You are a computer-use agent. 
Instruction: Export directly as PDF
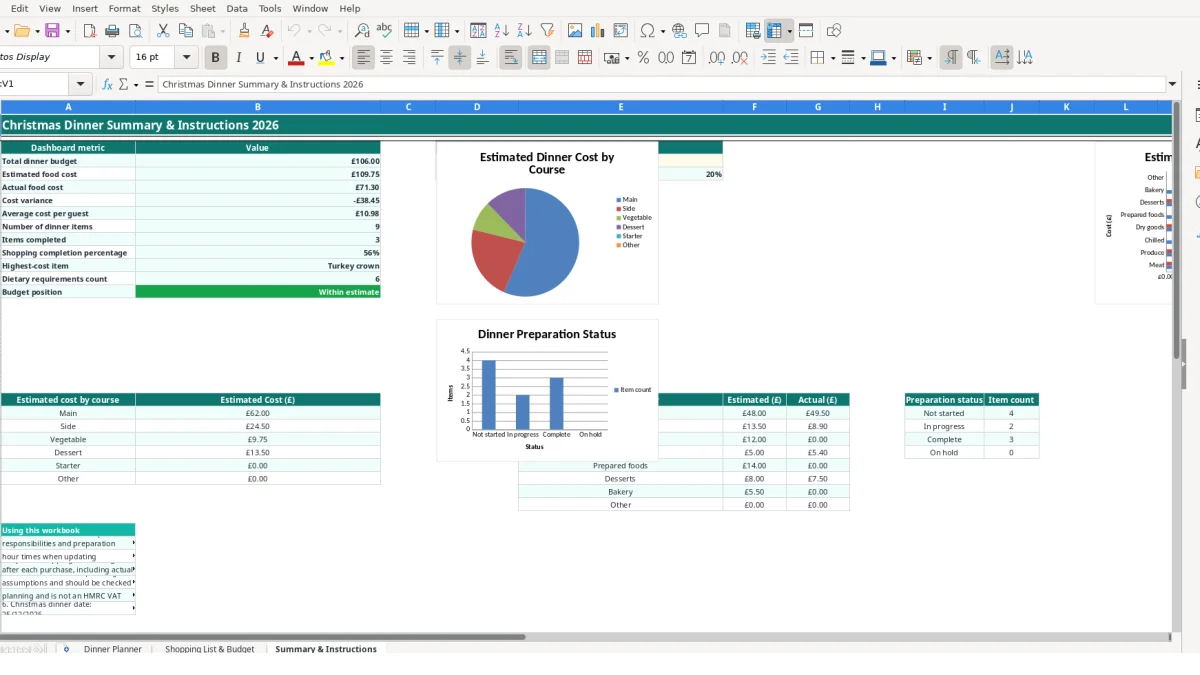[90, 31]
